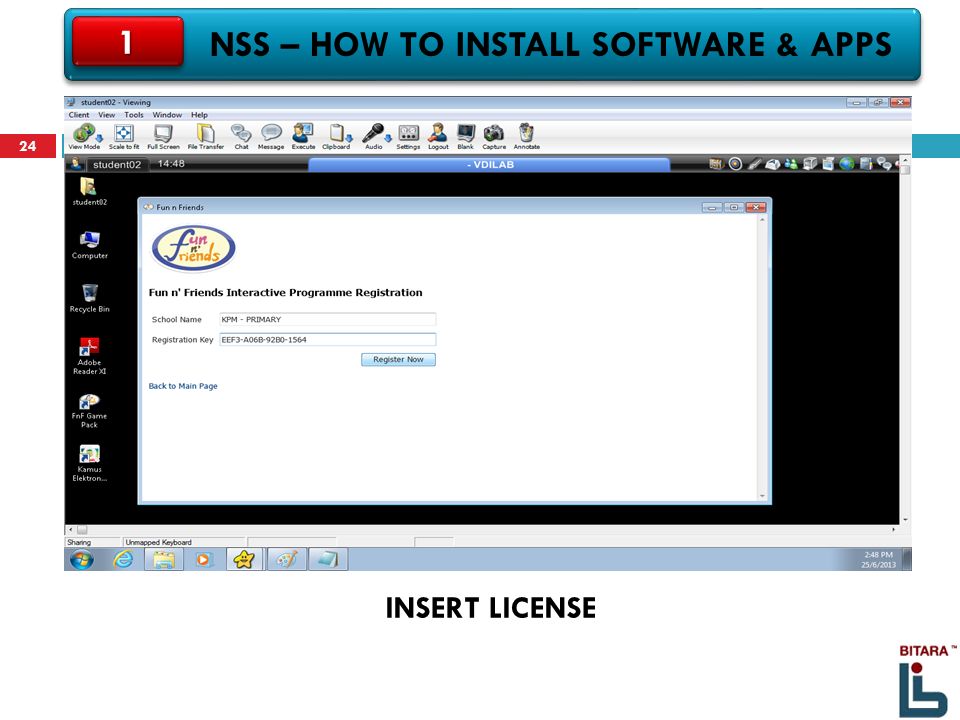Viewport: 960px width, 720px height.
Task: Click the target circle icon in student toolbar
Action: [735, 163]
